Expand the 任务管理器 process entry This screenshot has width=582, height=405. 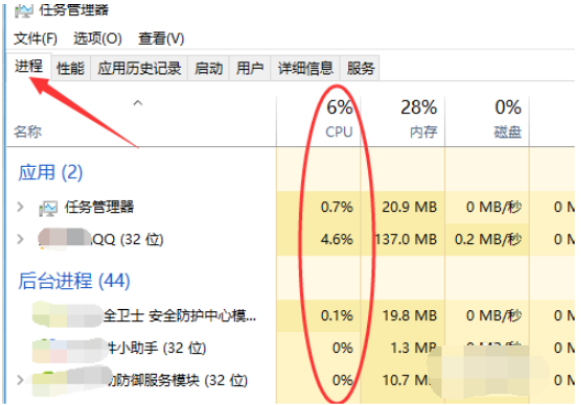pyautogui.click(x=20, y=207)
